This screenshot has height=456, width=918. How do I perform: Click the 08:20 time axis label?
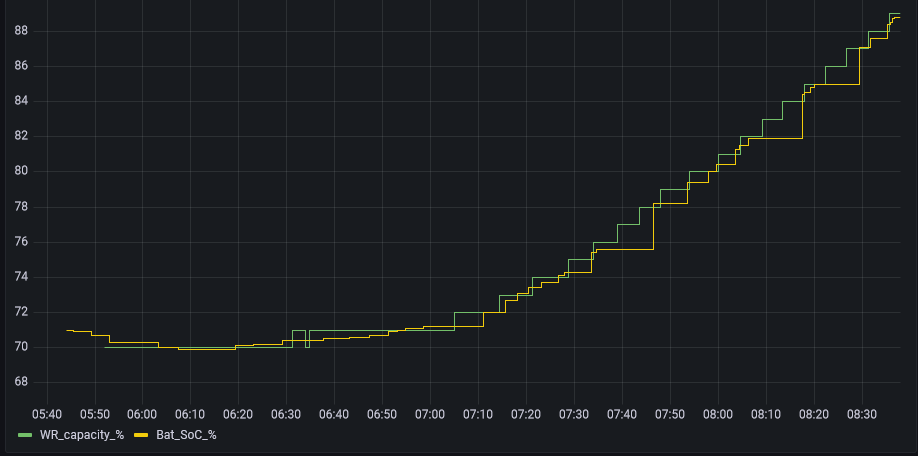[x=814, y=414]
